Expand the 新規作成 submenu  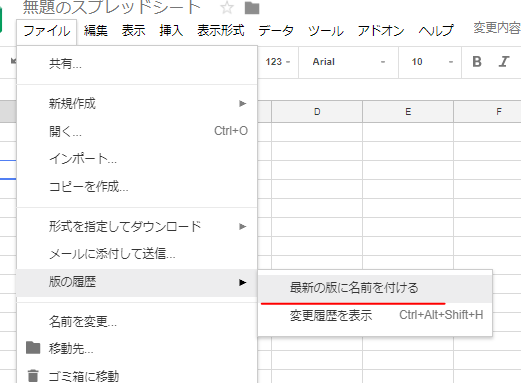(137, 104)
